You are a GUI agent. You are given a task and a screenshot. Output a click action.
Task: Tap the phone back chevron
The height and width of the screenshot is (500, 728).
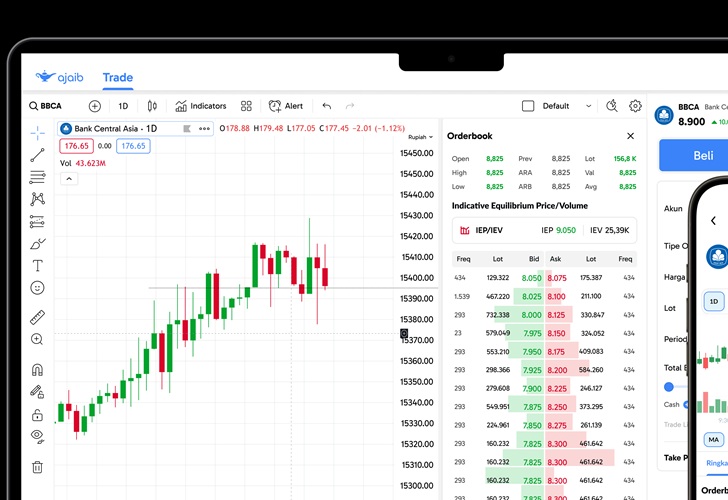(713, 221)
